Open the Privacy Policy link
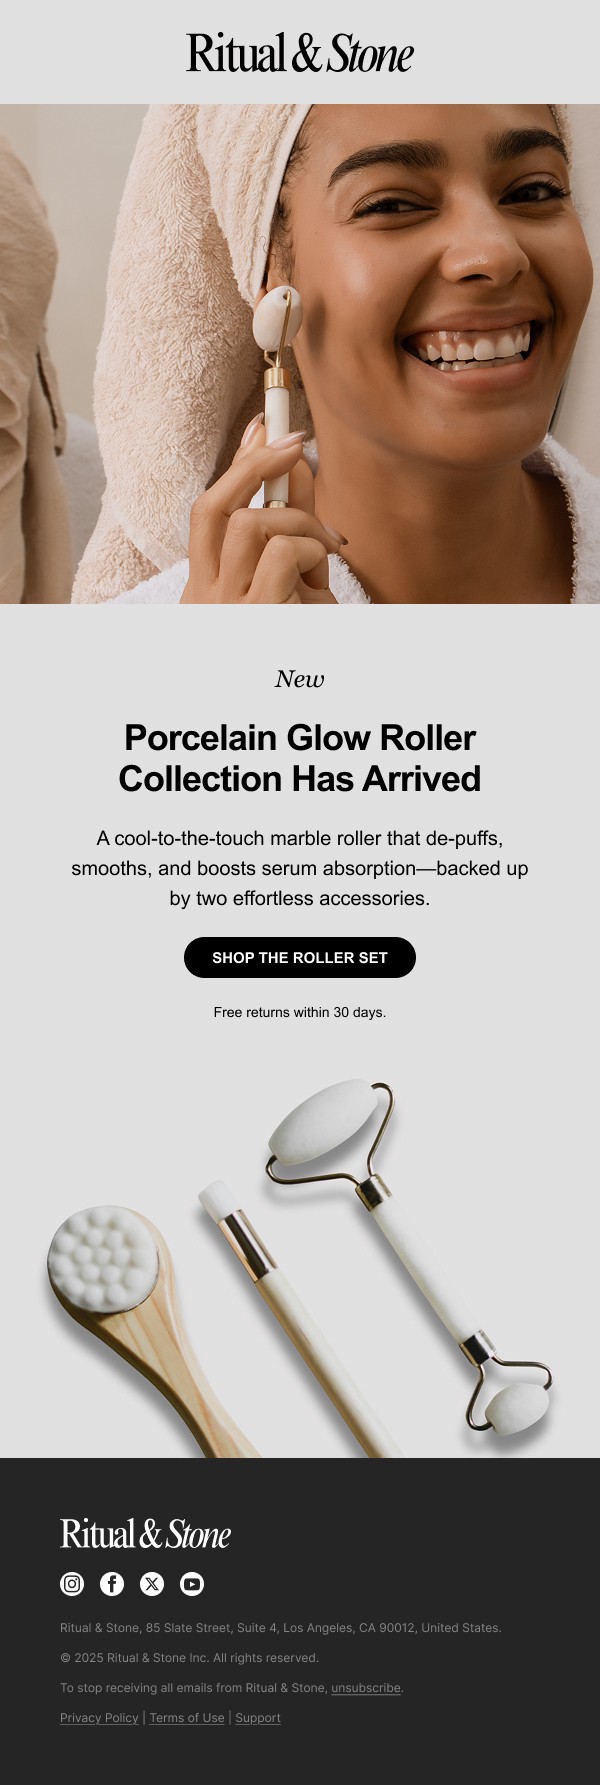600x1785 pixels. pos(99,1717)
